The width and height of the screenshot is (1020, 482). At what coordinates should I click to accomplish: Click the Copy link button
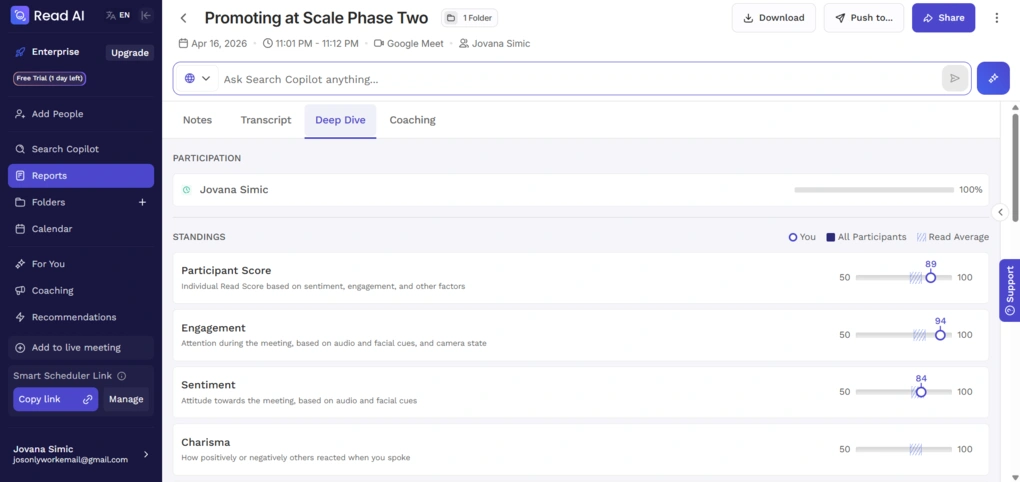(x=55, y=399)
